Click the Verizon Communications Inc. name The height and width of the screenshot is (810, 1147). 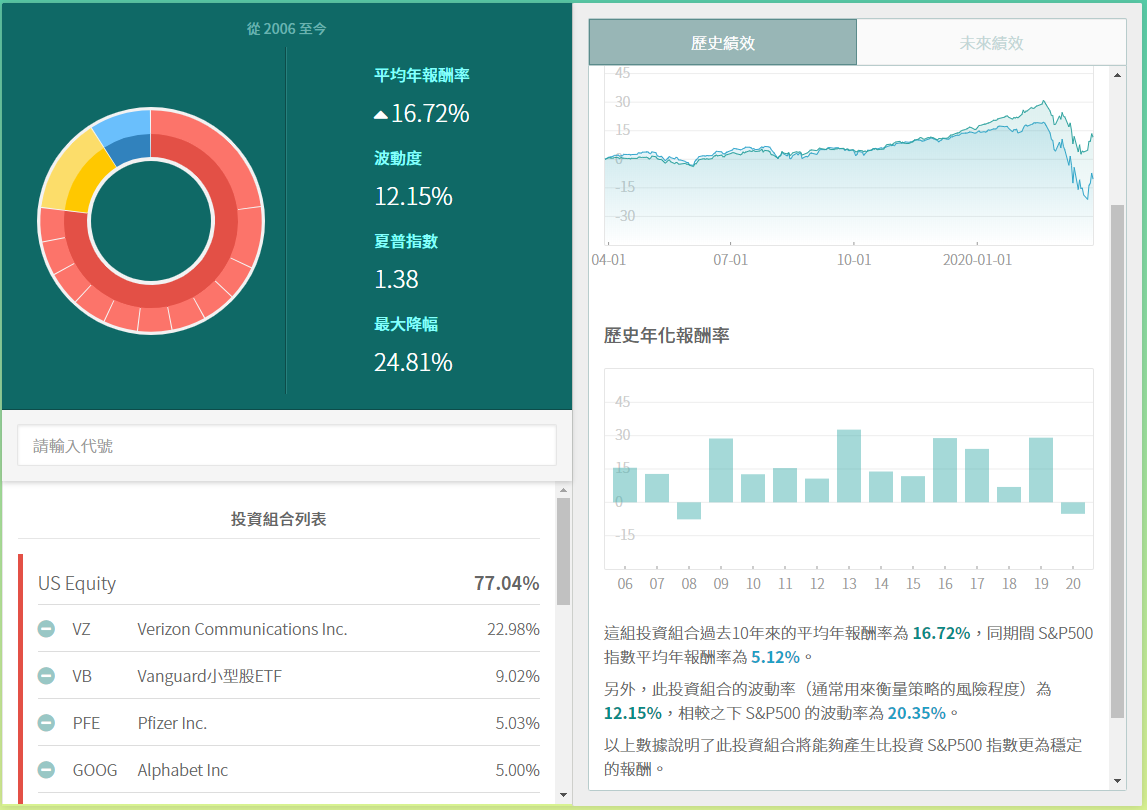coord(242,629)
